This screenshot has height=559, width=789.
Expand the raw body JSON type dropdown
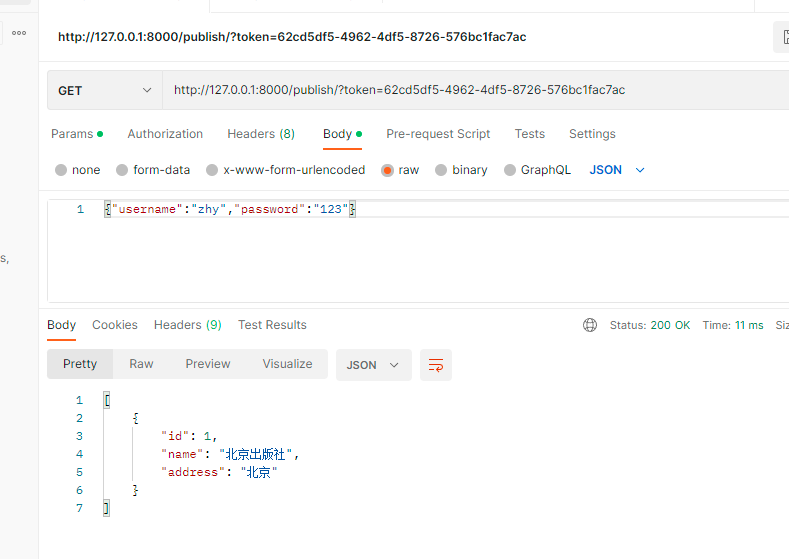pos(617,170)
